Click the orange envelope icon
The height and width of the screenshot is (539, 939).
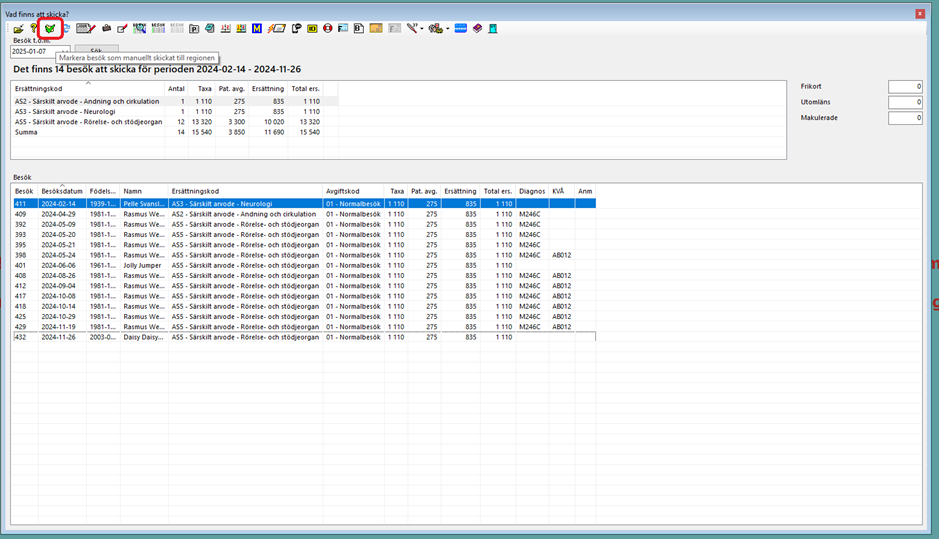point(376,28)
